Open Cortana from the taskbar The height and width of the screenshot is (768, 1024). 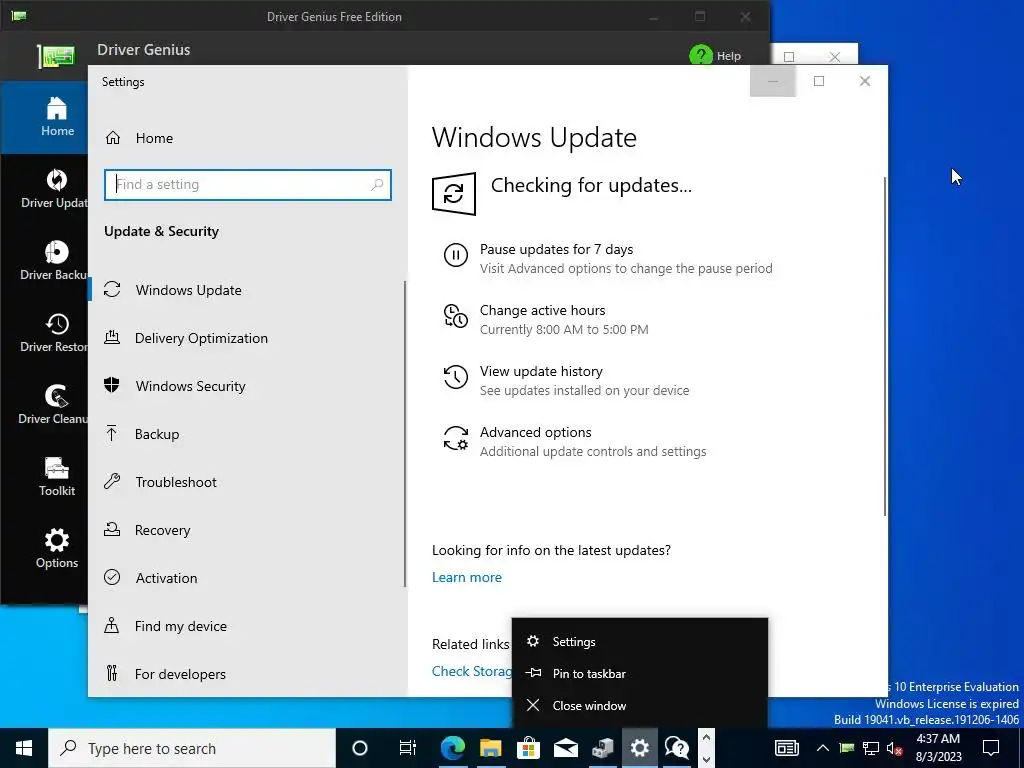click(x=360, y=748)
